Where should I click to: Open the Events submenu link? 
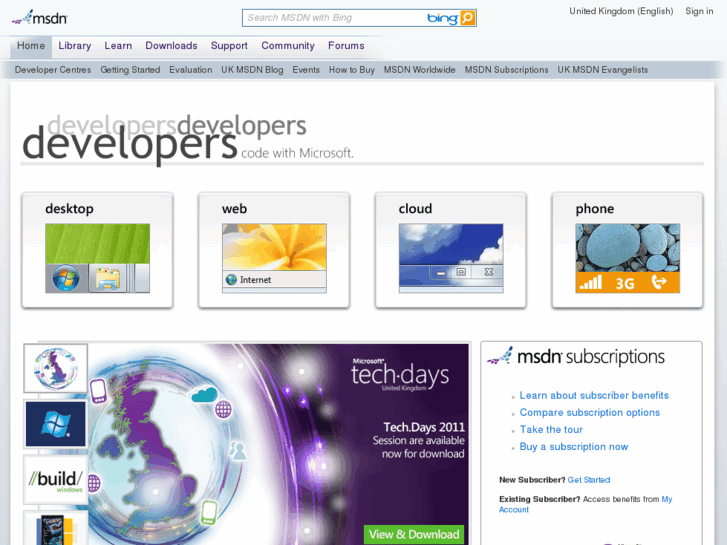(x=306, y=70)
